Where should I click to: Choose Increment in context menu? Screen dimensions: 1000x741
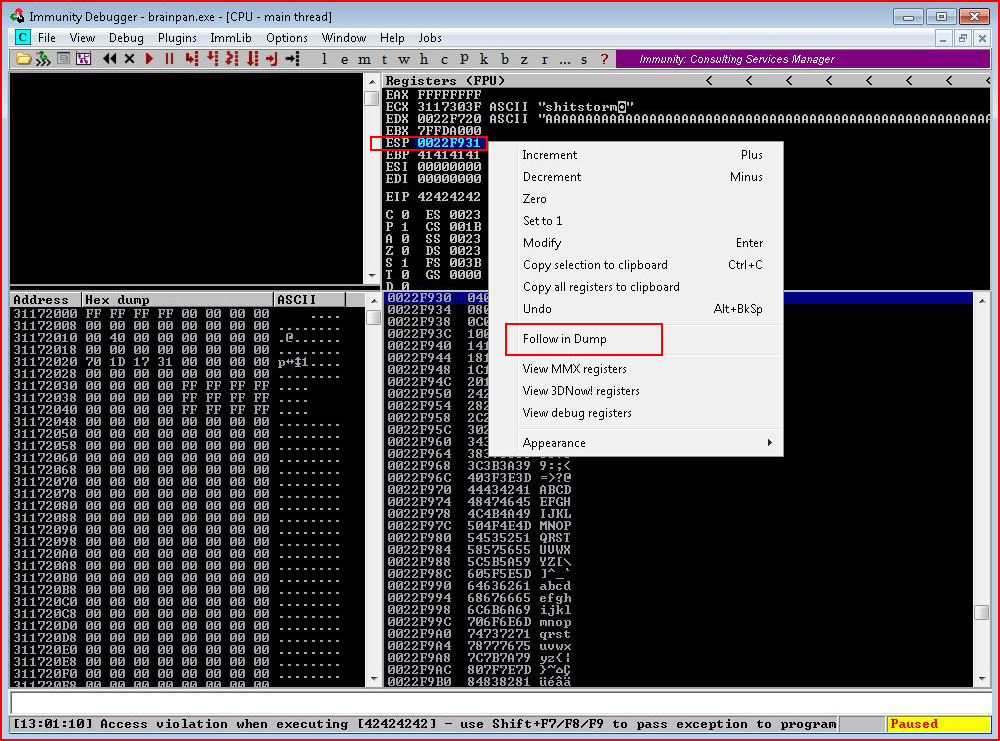point(636,155)
